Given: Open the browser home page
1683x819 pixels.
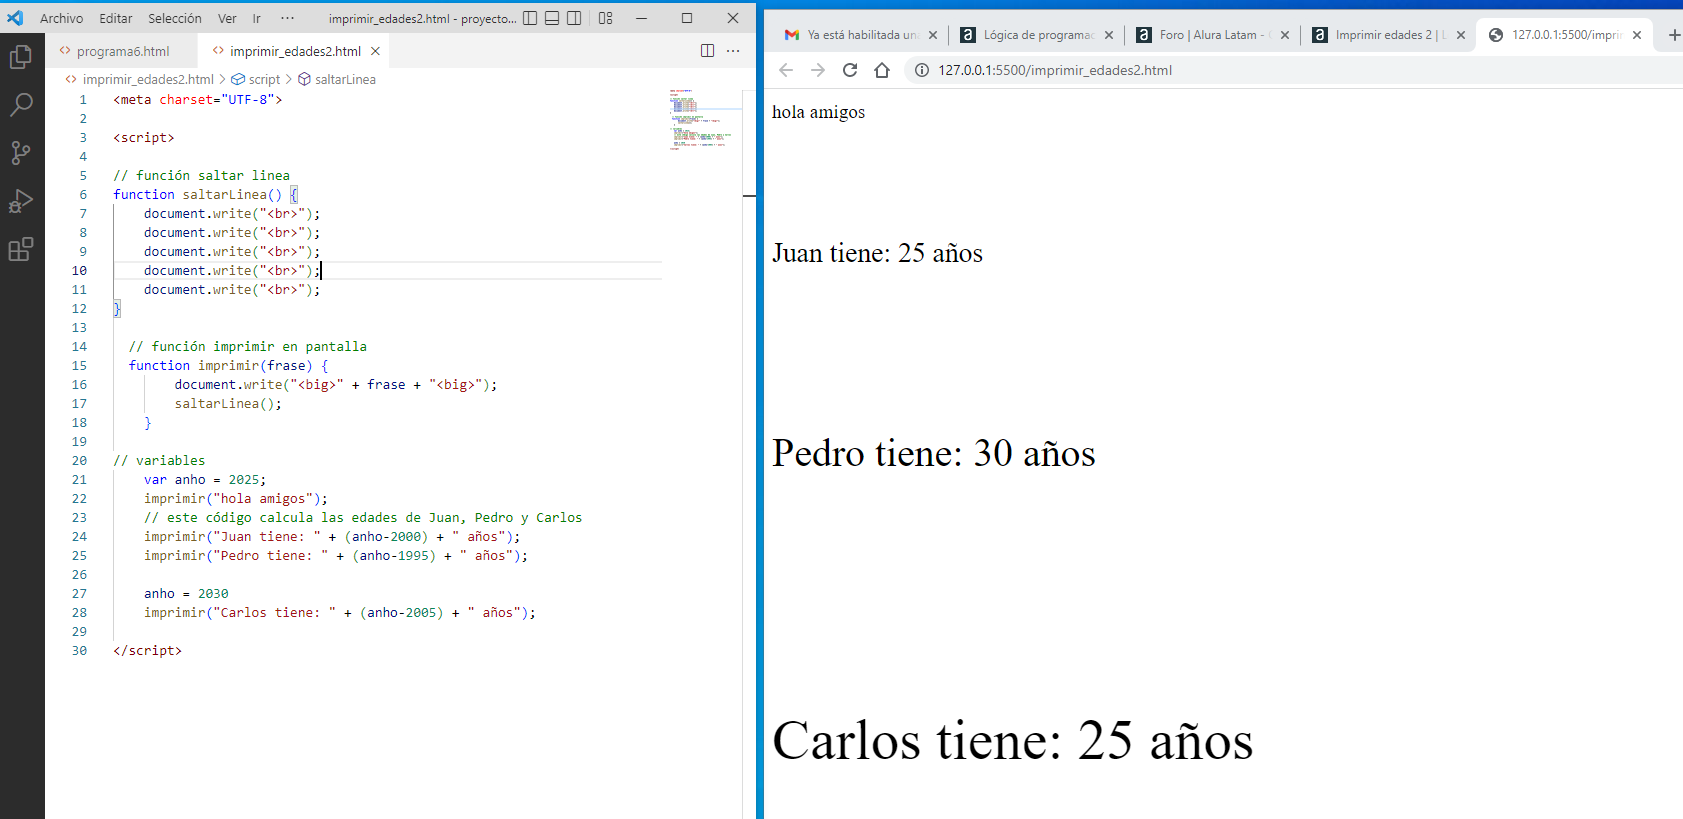Looking at the screenshot, I should click(x=882, y=70).
